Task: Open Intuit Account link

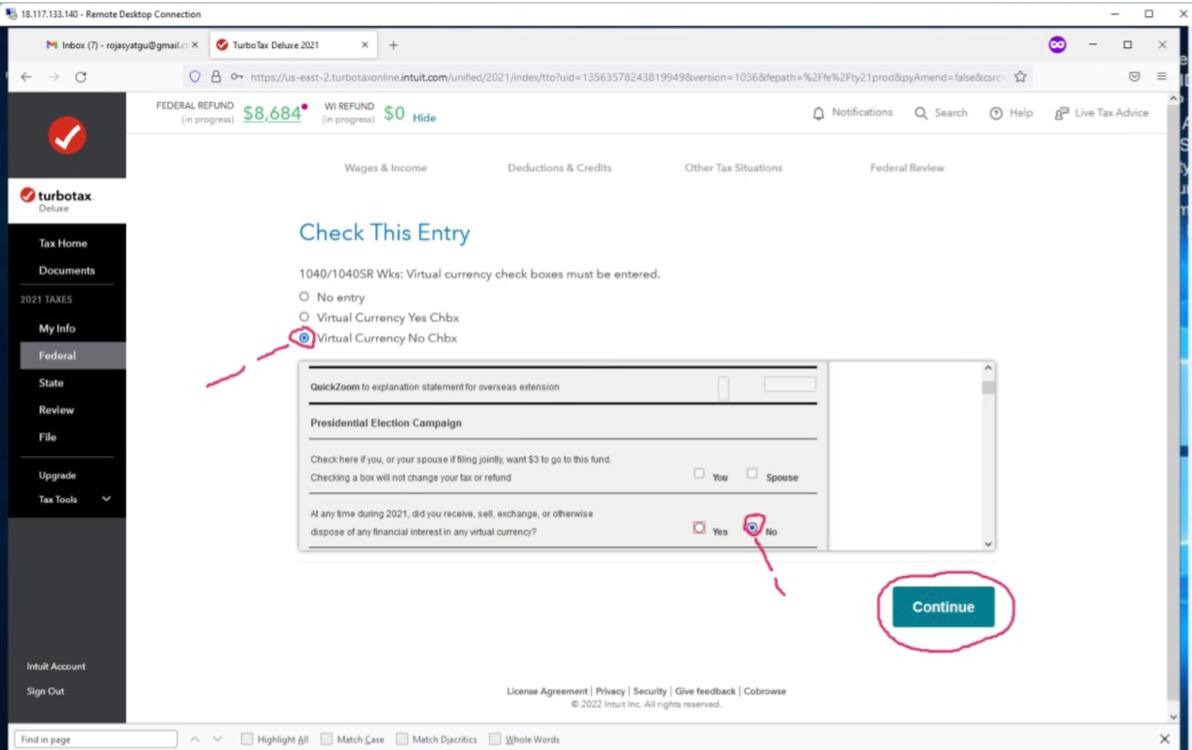Action: 56,666
